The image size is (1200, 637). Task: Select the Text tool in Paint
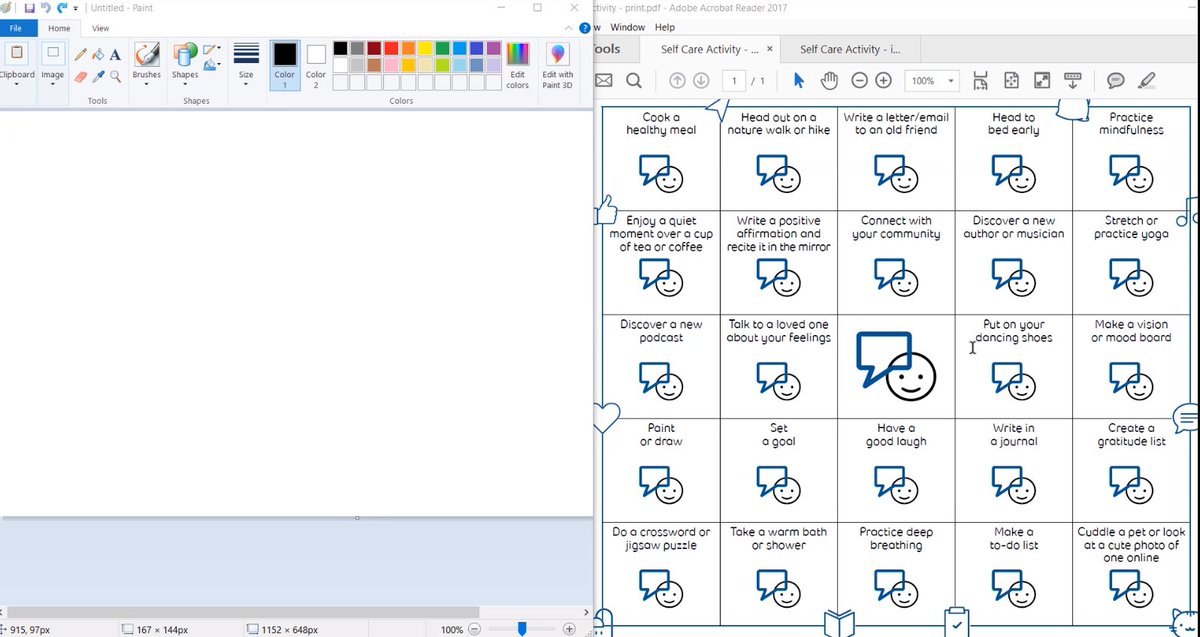pos(115,56)
